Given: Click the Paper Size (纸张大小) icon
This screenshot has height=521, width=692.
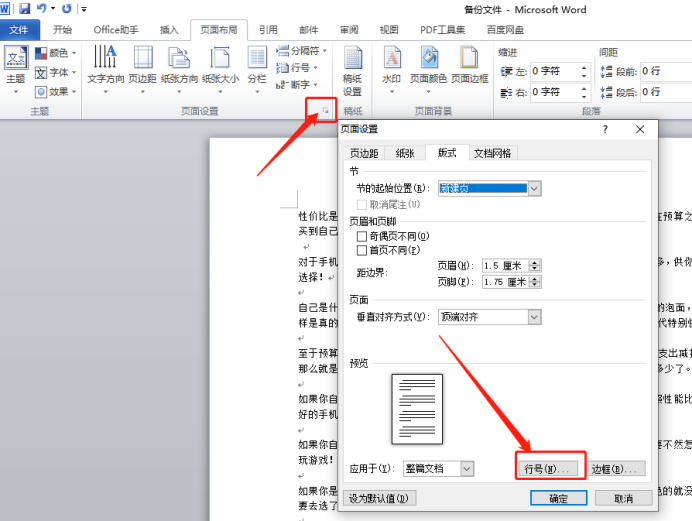Looking at the screenshot, I should pyautogui.click(x=220, y=57).
